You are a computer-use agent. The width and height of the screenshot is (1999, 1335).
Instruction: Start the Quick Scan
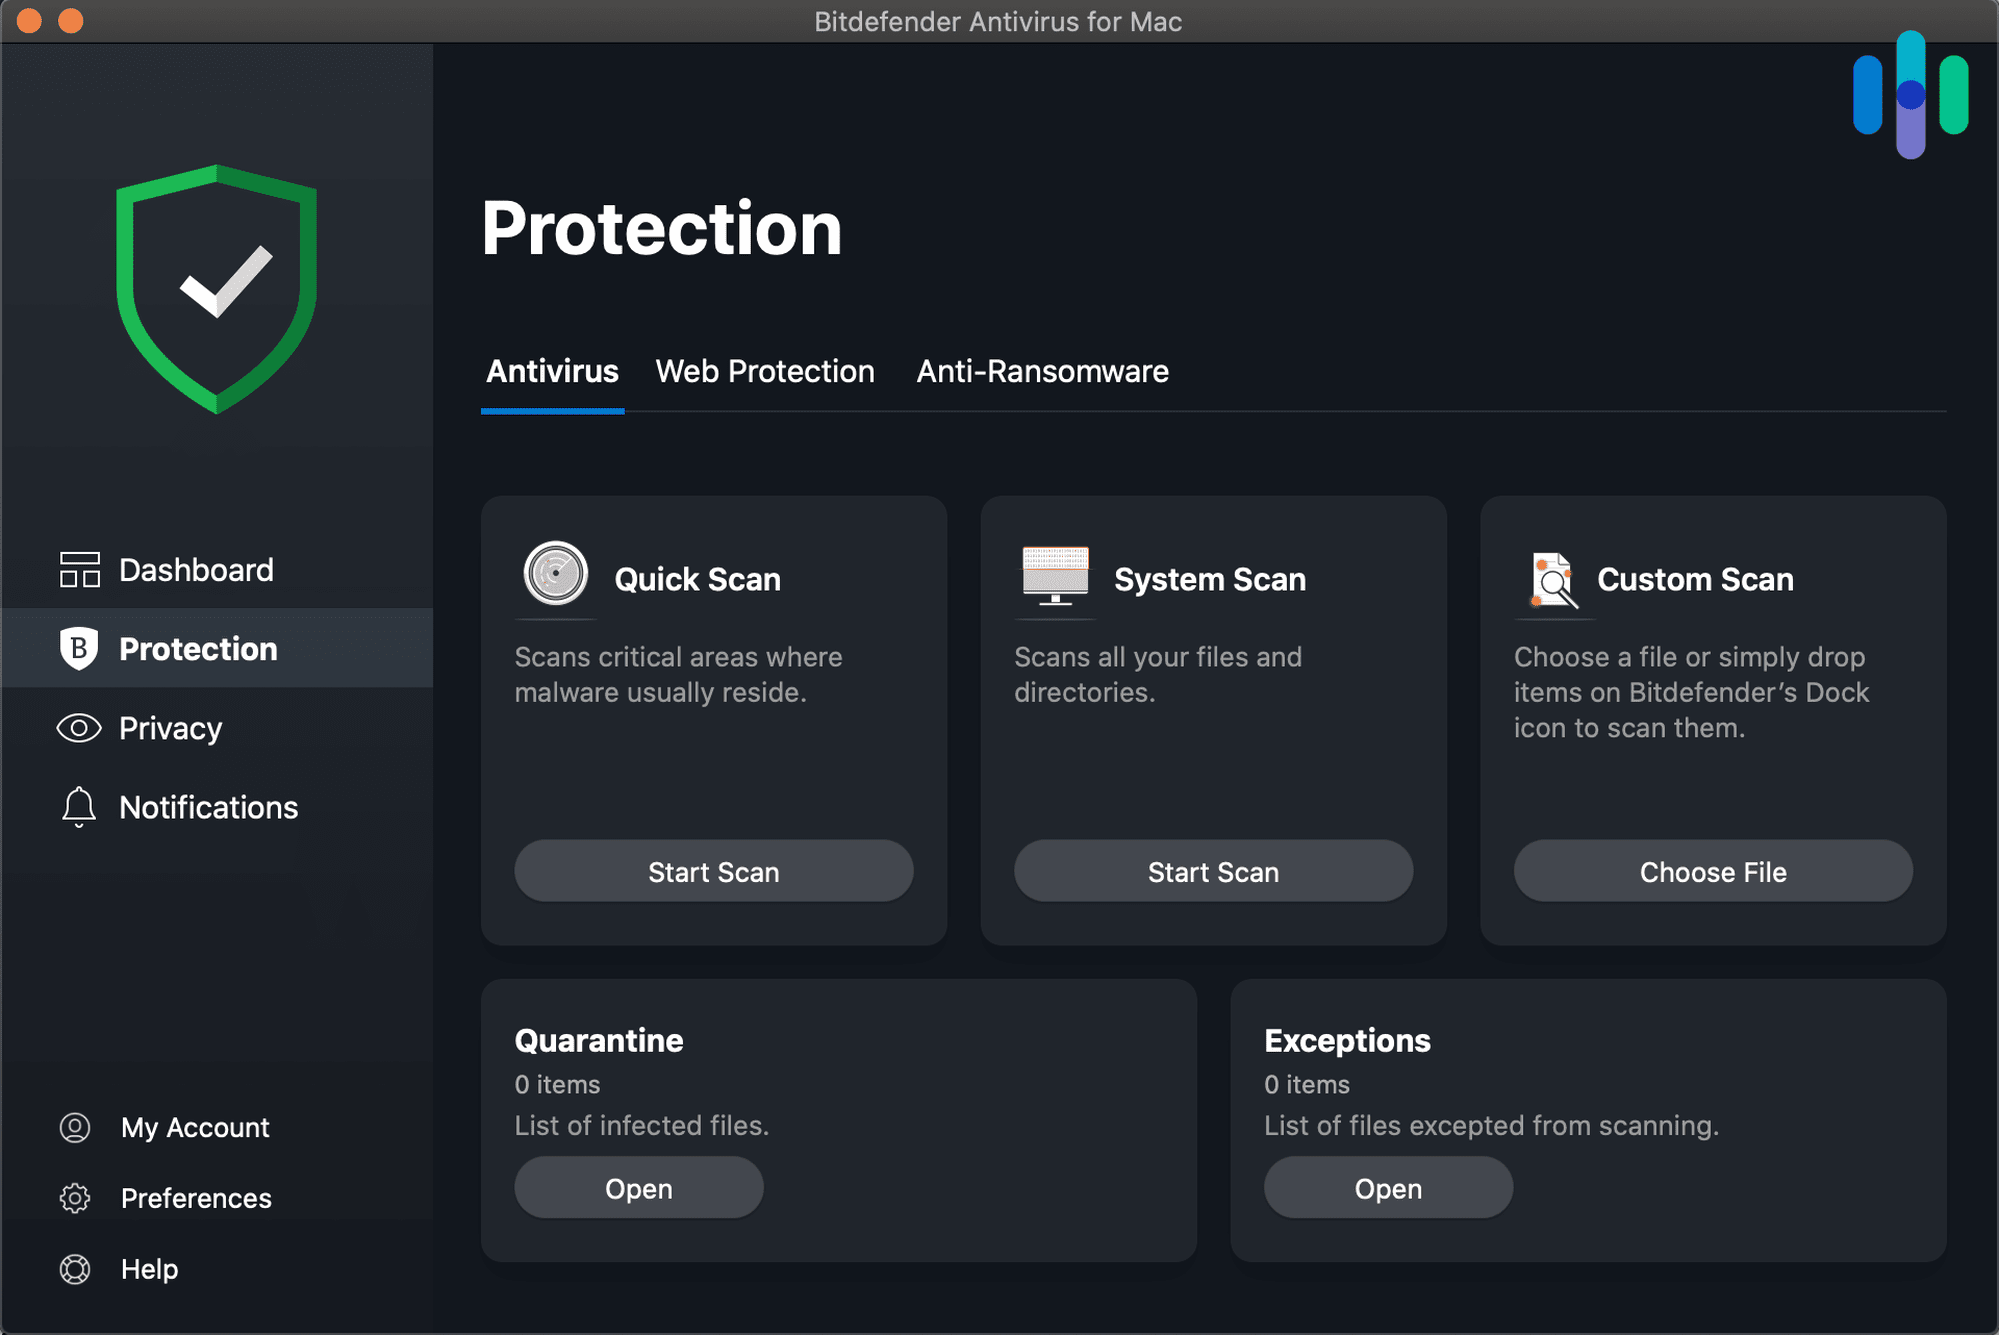click(715, 872)
